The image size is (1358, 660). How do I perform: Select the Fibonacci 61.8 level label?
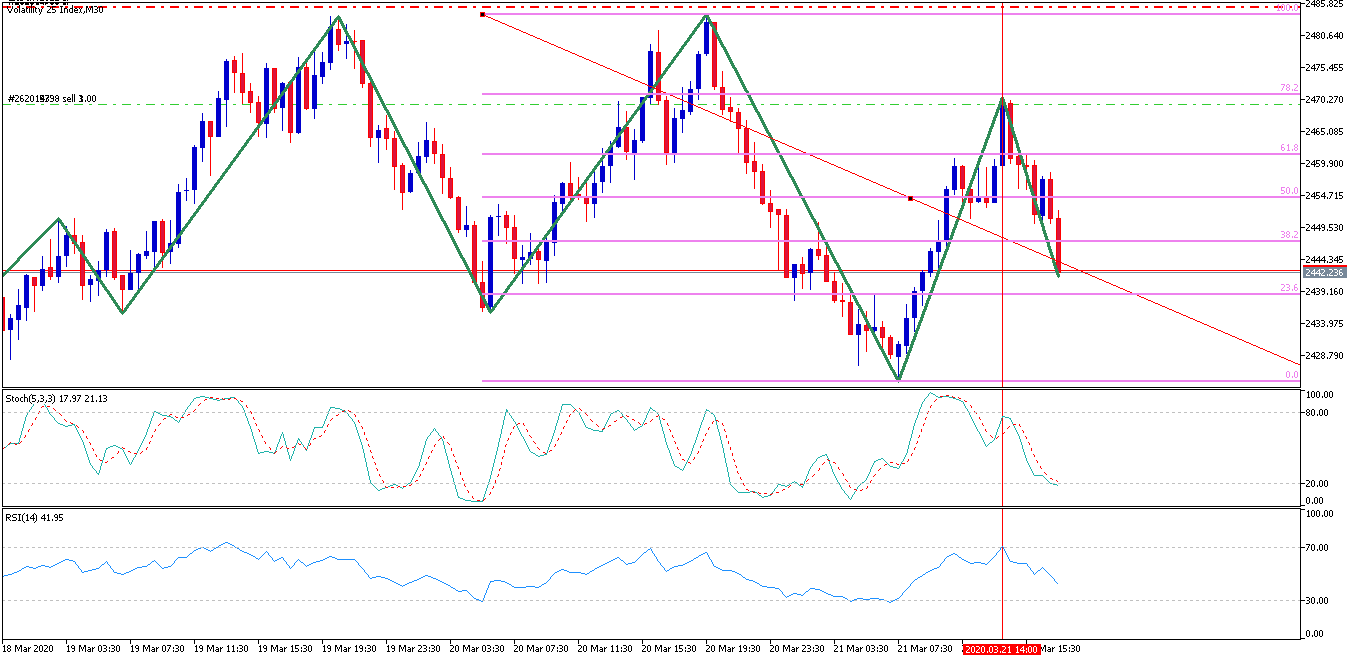pos(1289,147)
